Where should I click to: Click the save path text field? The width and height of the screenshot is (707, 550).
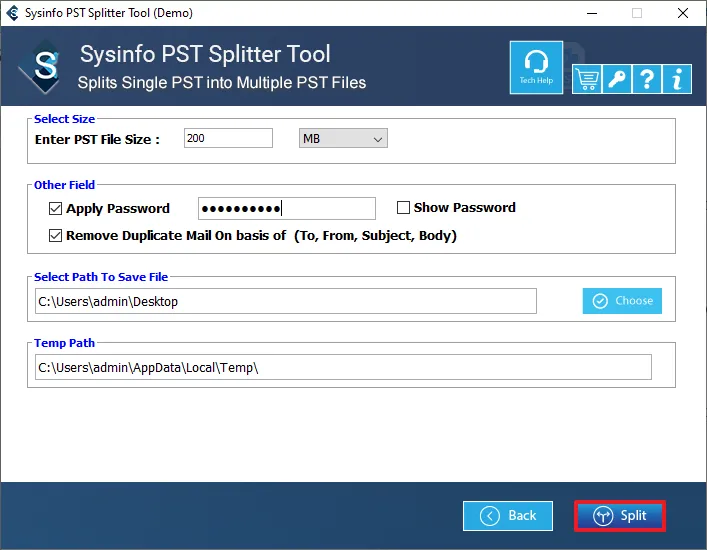coord(285,301)
